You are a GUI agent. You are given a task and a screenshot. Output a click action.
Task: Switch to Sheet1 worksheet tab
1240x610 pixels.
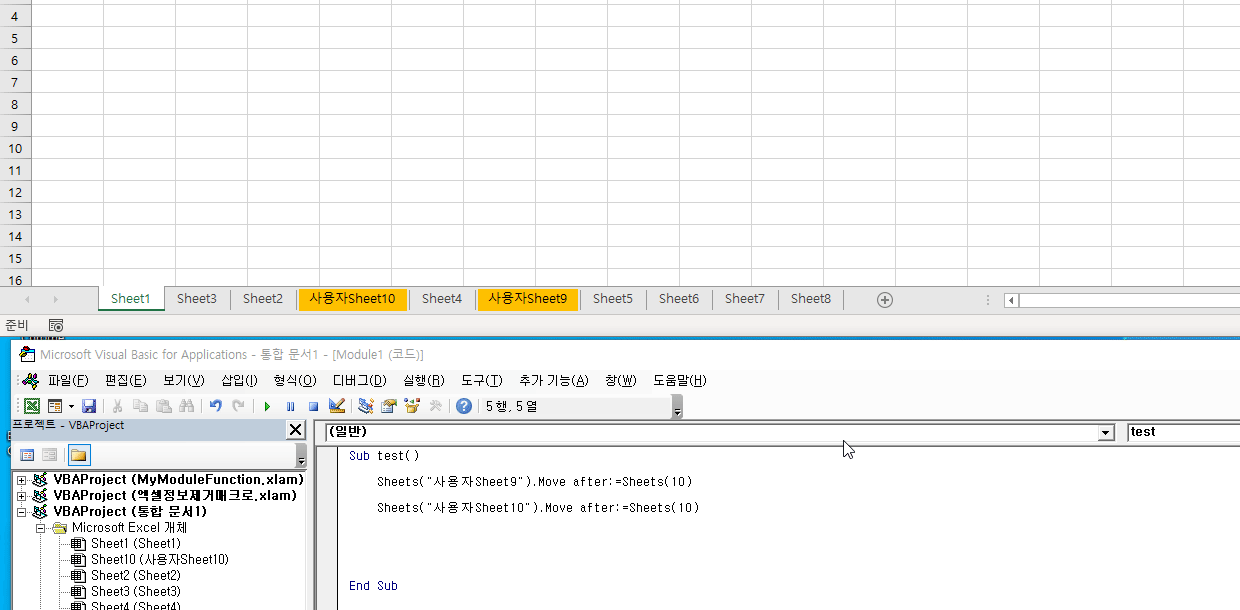(131, 298)
